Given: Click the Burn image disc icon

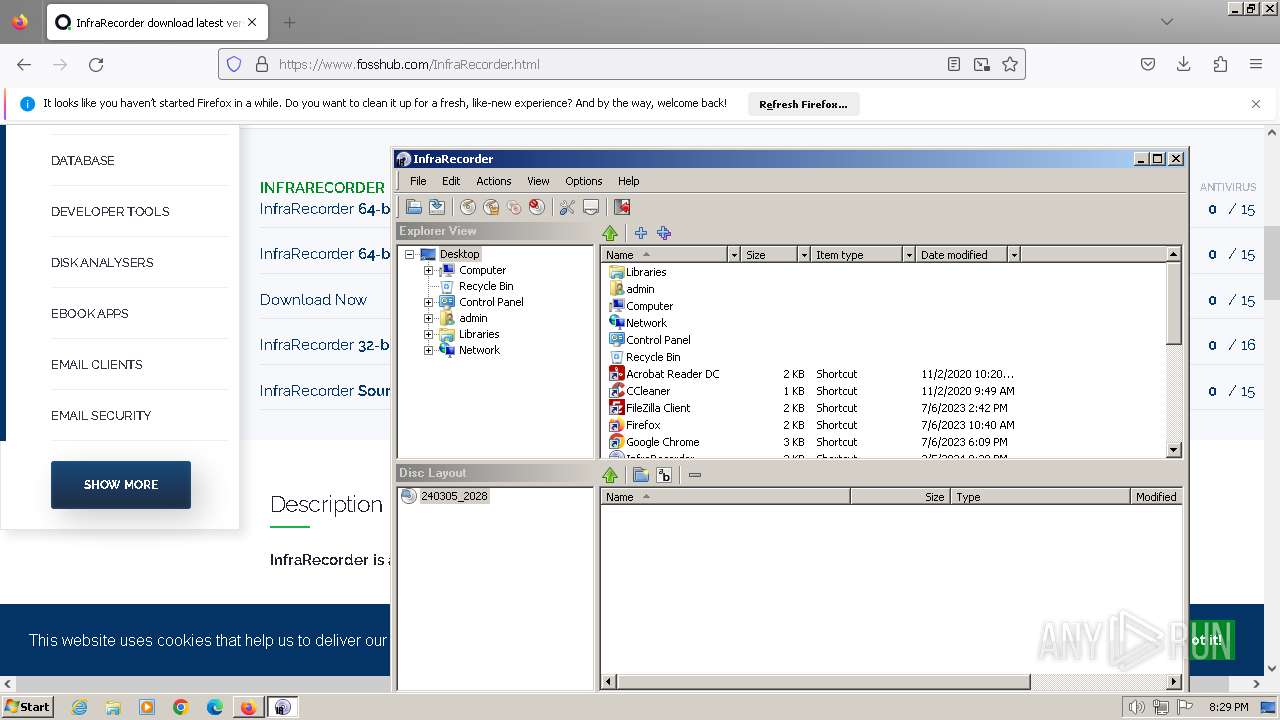Looking at the screenshot, I should [x=491, y=207].
